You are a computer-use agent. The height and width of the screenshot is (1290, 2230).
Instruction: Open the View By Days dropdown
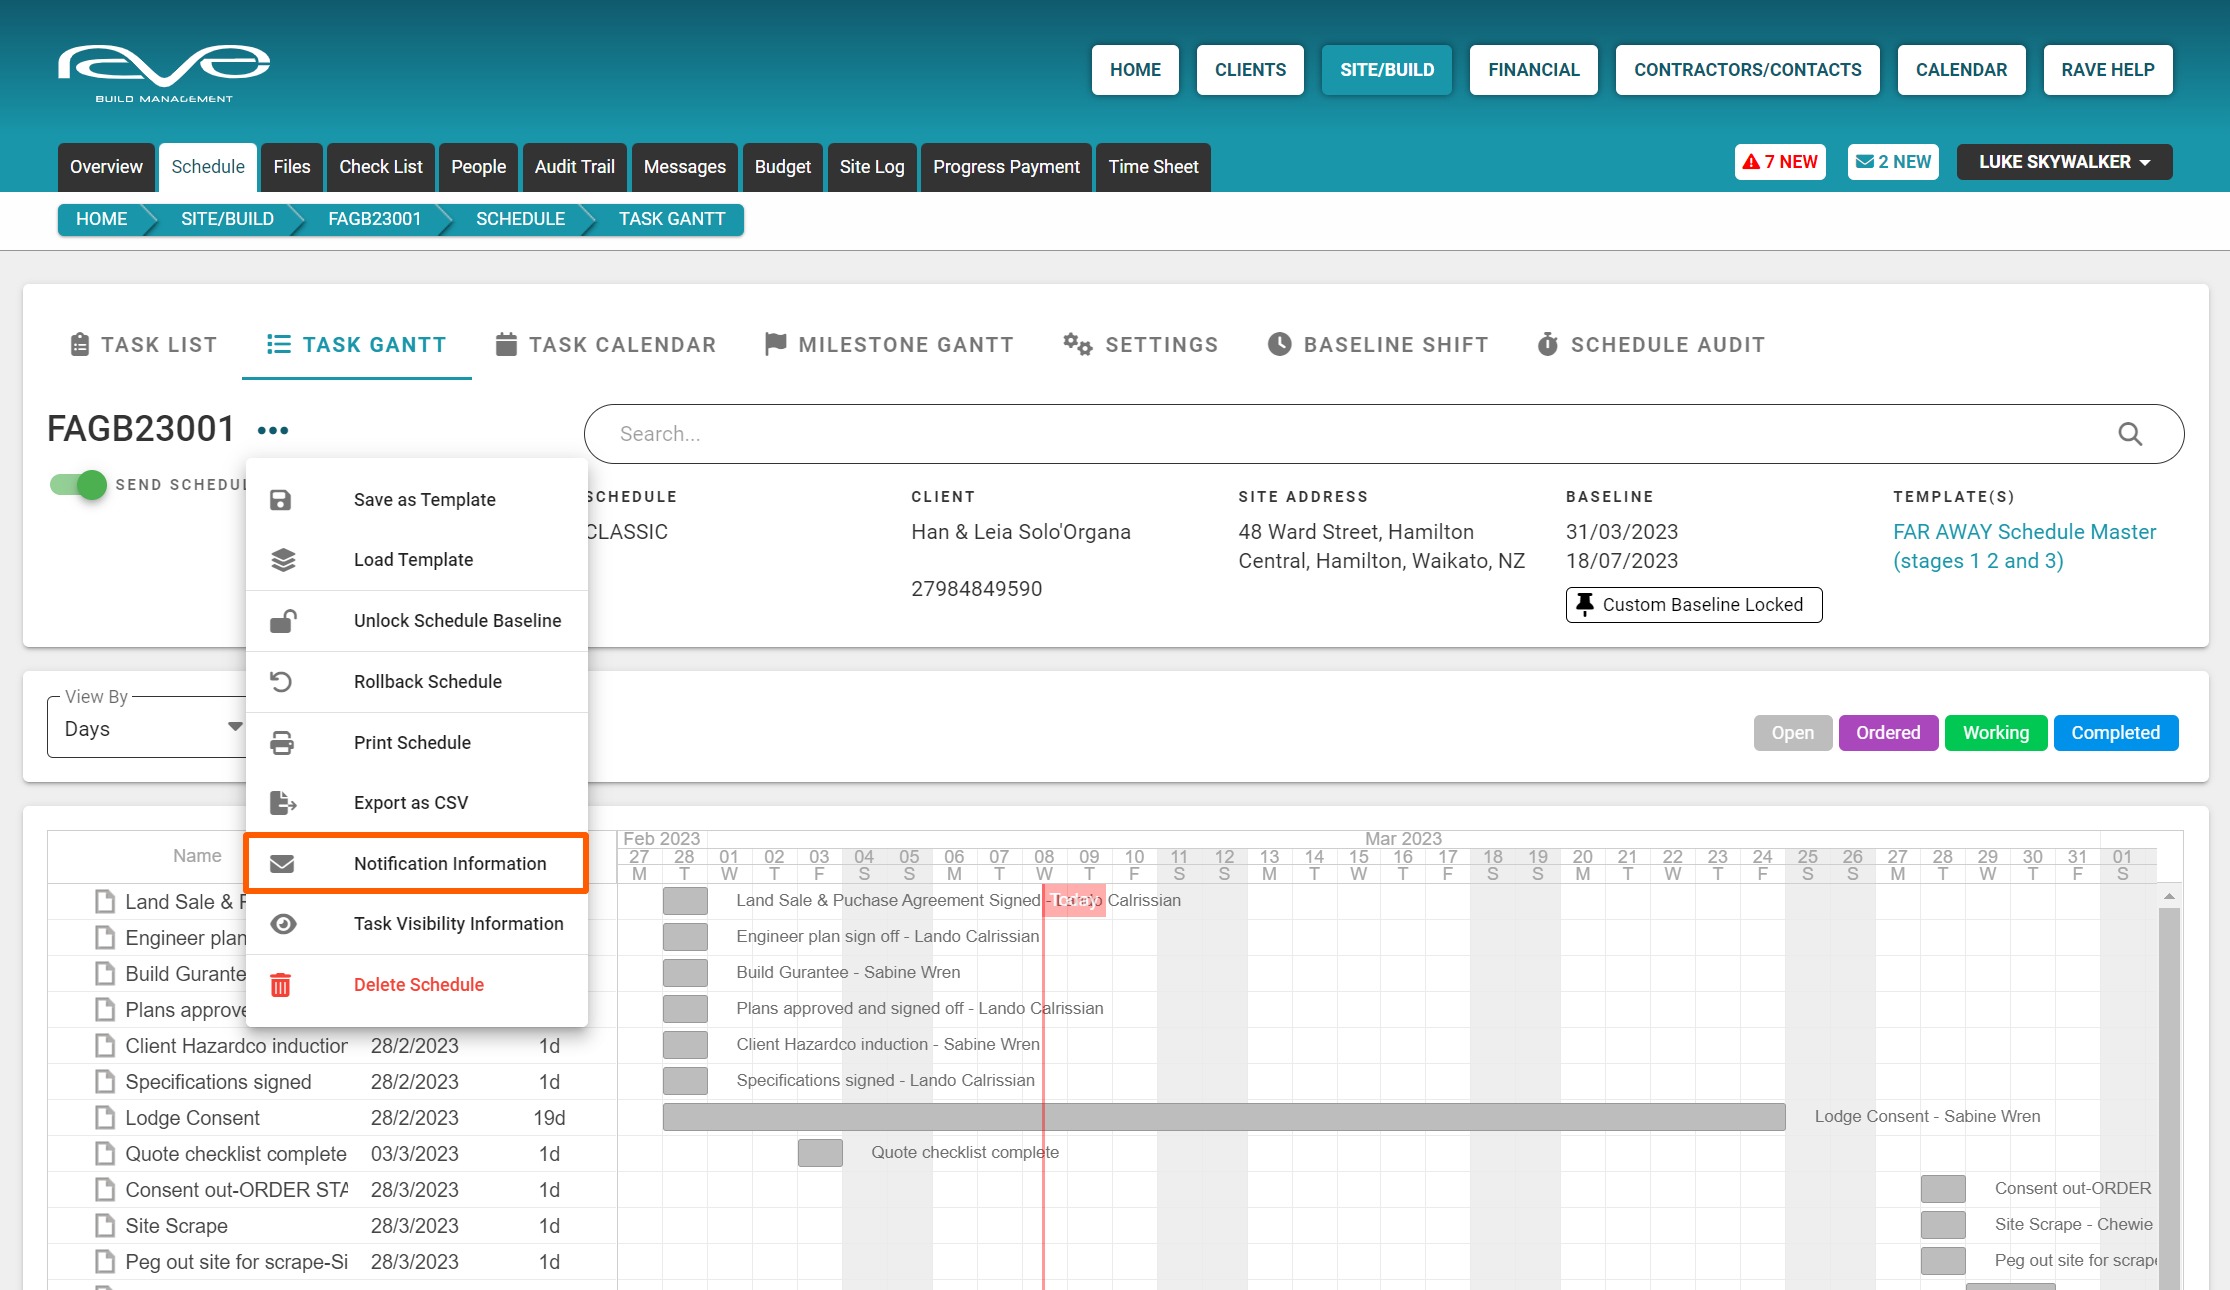150,728
